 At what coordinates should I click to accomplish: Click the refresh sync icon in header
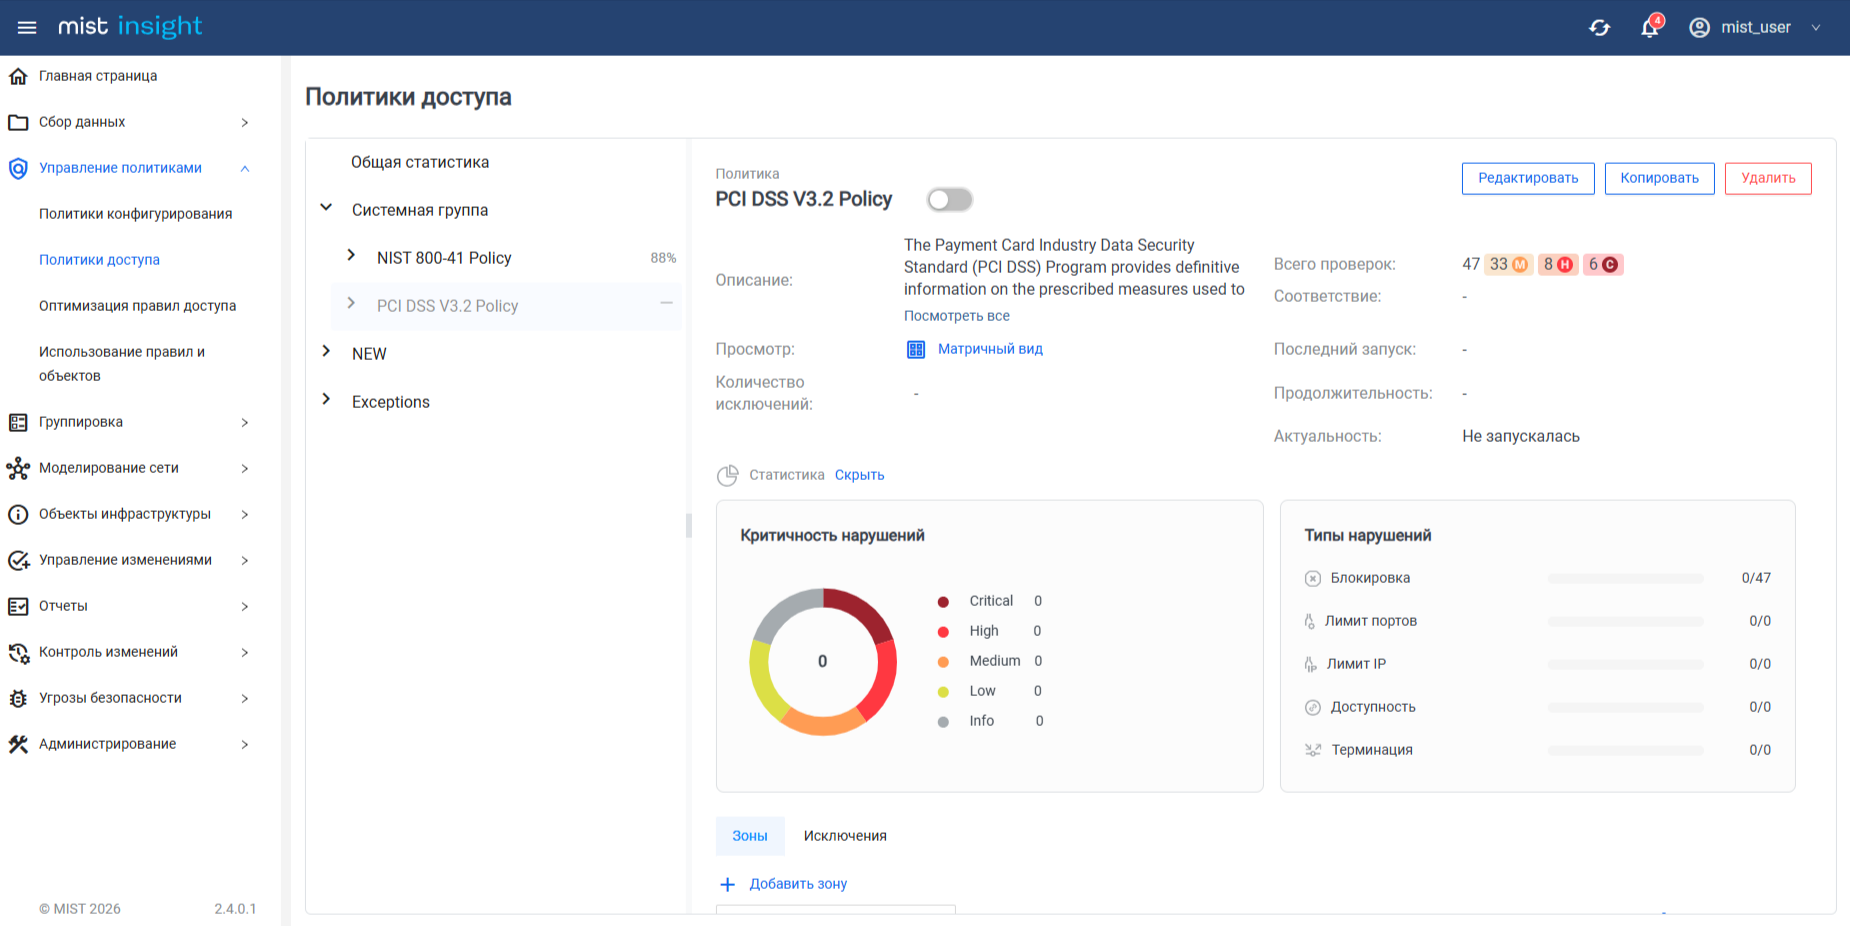coord(1600,28)
